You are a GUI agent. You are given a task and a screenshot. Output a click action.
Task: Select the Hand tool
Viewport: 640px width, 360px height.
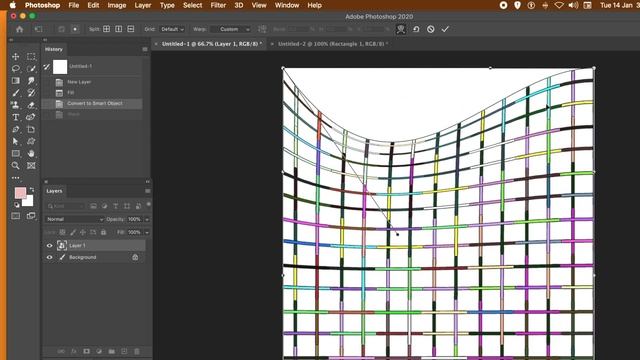31,153
